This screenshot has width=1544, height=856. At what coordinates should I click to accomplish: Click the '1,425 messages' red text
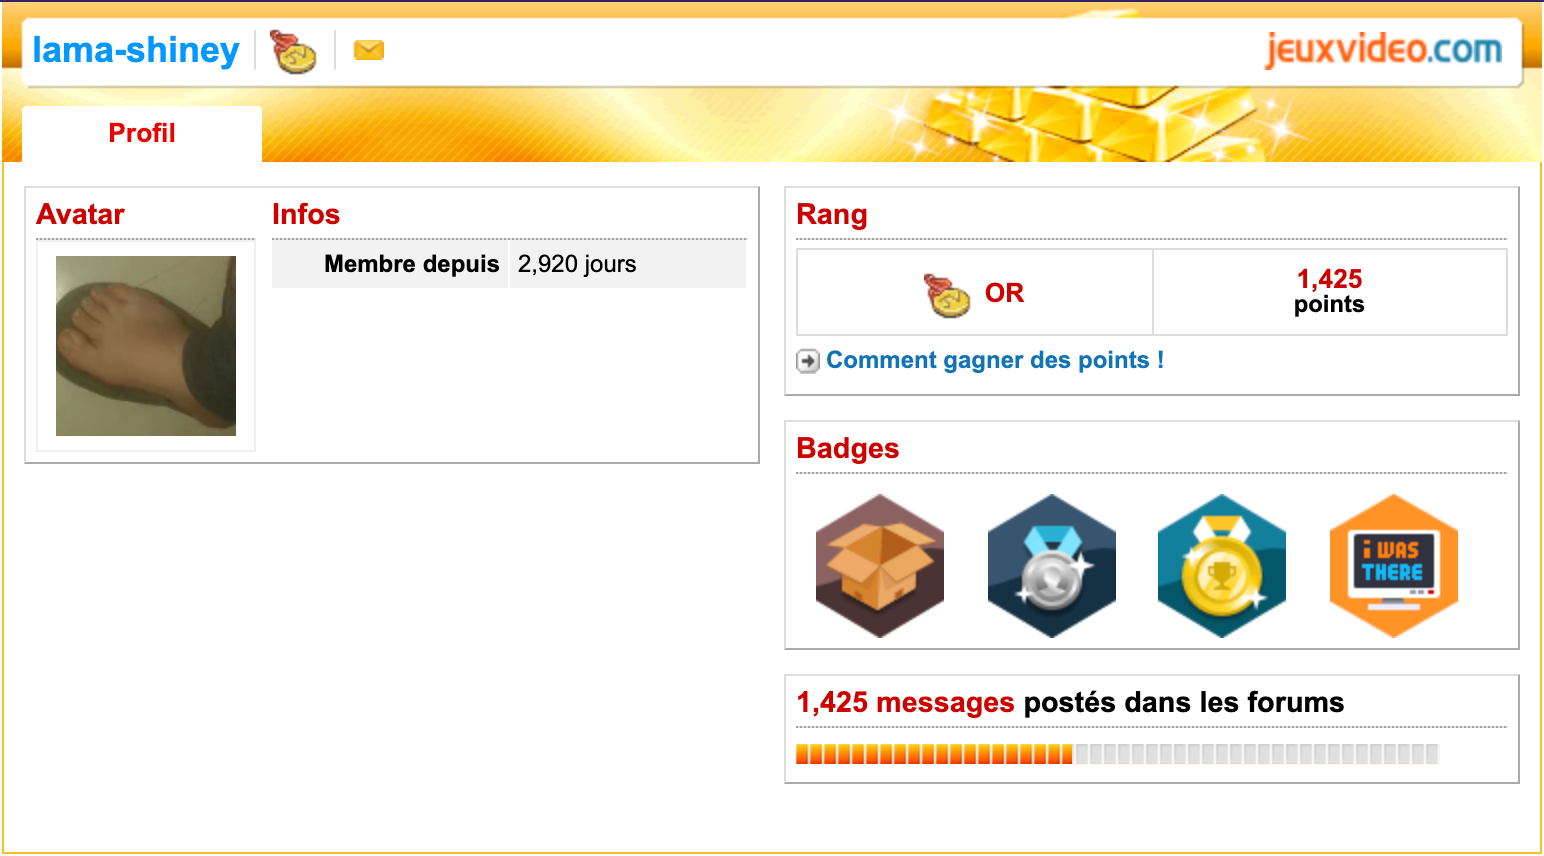[905, 702]
